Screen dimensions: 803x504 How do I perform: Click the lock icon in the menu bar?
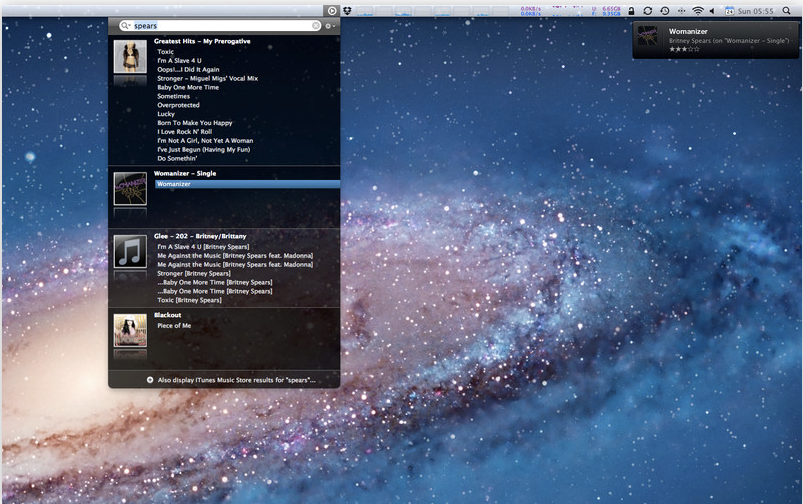[631, 11]
